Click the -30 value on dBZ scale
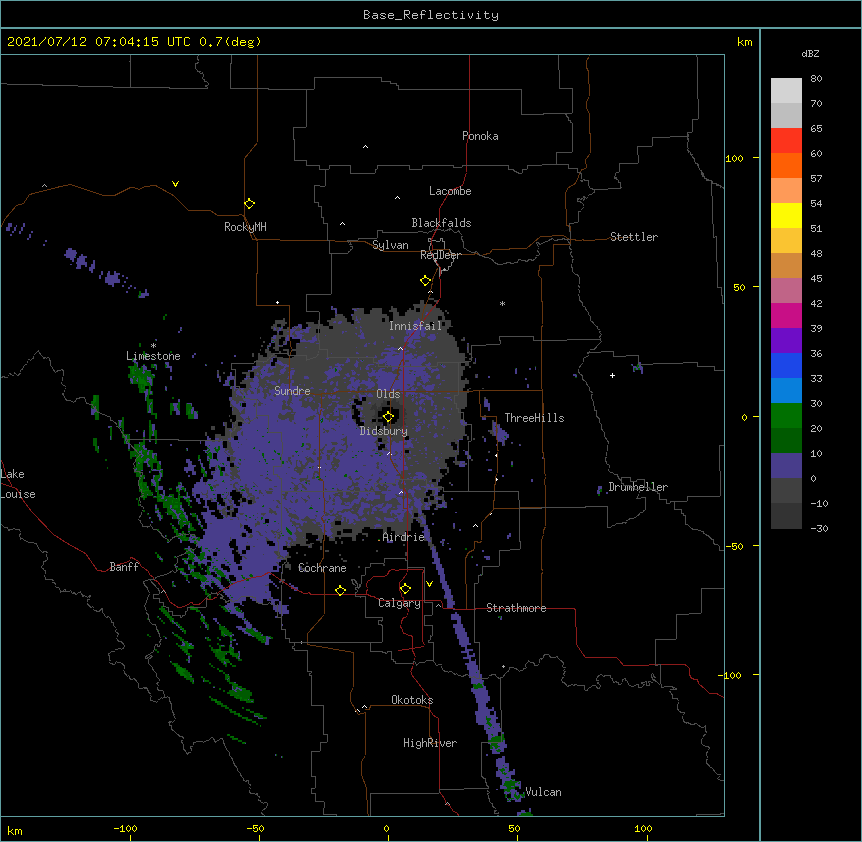The image size is (862, 842). [819, 528]
